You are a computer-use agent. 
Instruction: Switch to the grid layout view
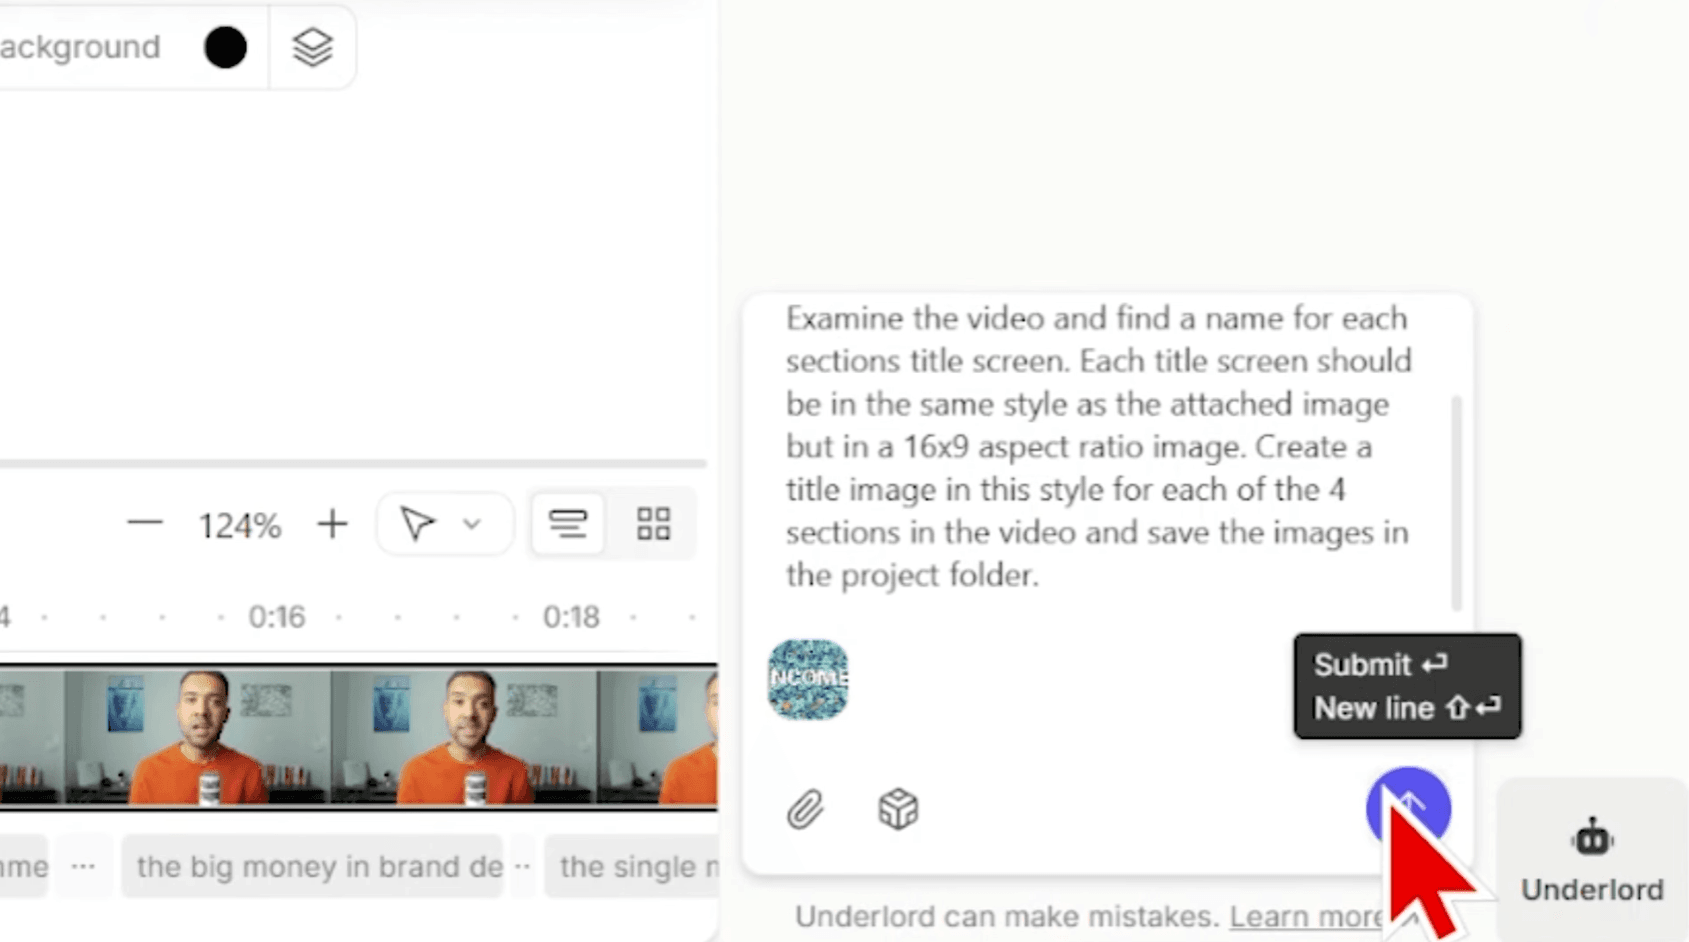pos(653,523)
